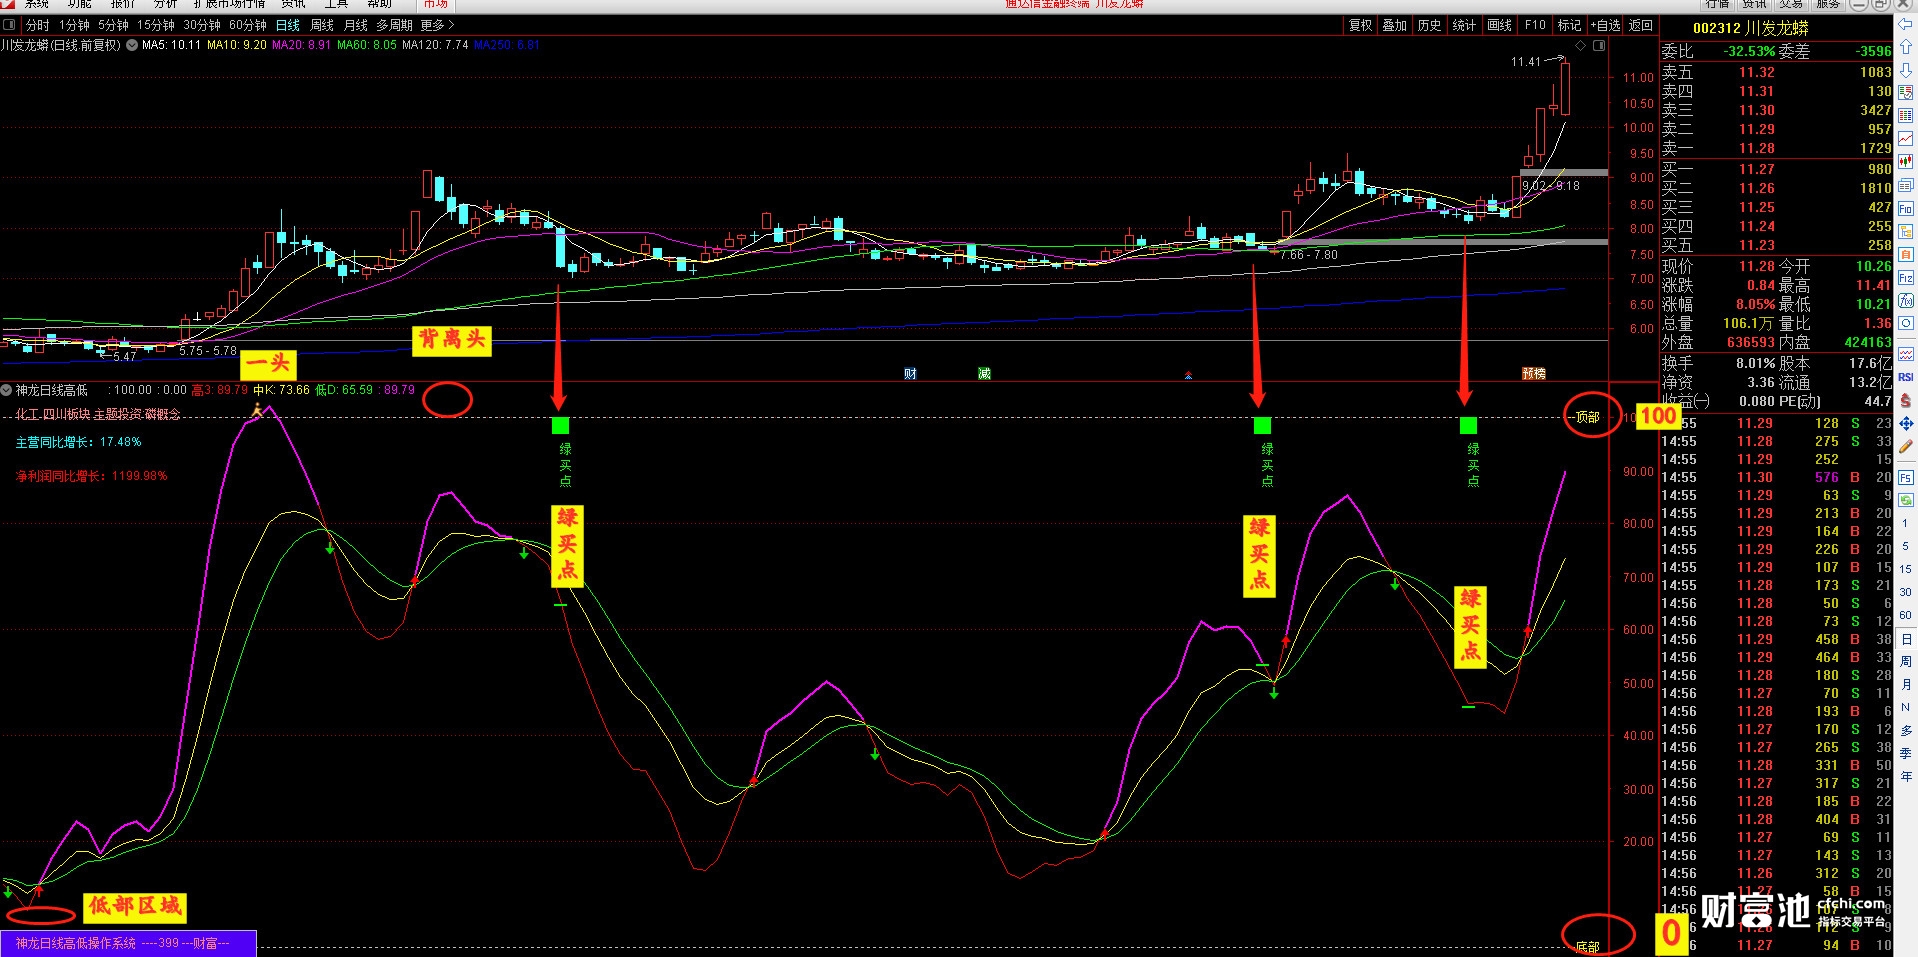Select the 15分钟 period tab

[x=156, y=25]
